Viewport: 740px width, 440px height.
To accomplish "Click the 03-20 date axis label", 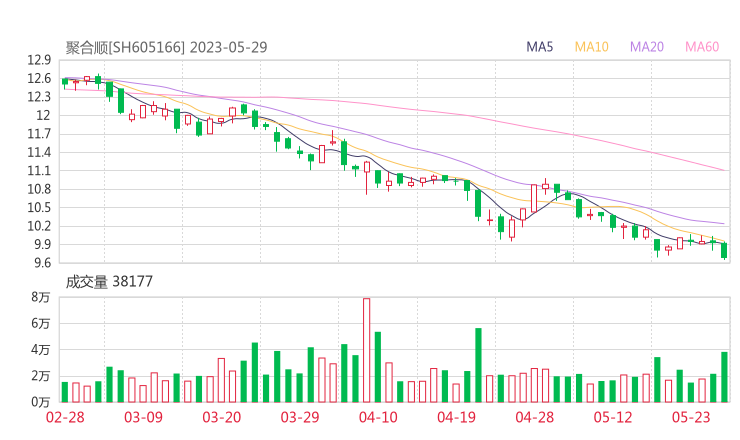I will [x=222, y=417].
